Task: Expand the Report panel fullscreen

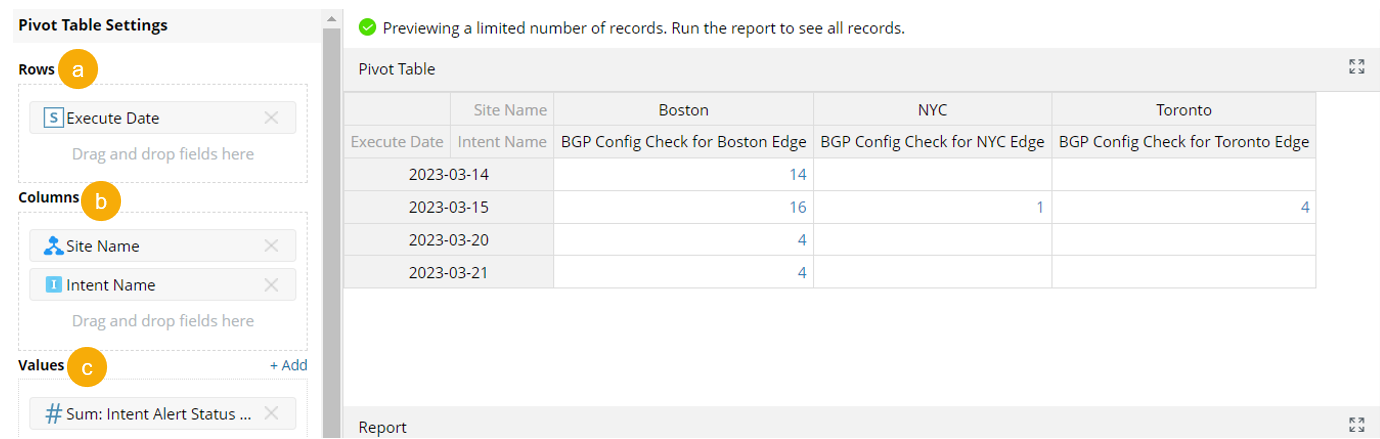Action: tap(1356, 426)
